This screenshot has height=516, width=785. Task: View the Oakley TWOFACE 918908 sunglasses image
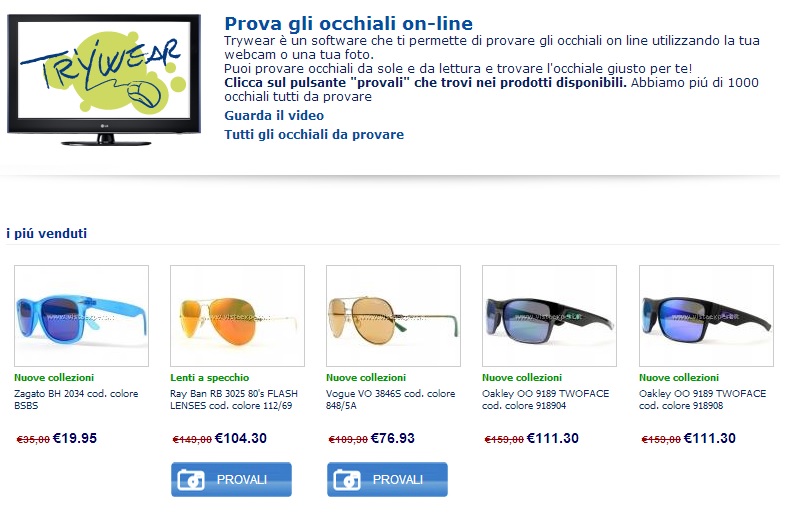706,315
